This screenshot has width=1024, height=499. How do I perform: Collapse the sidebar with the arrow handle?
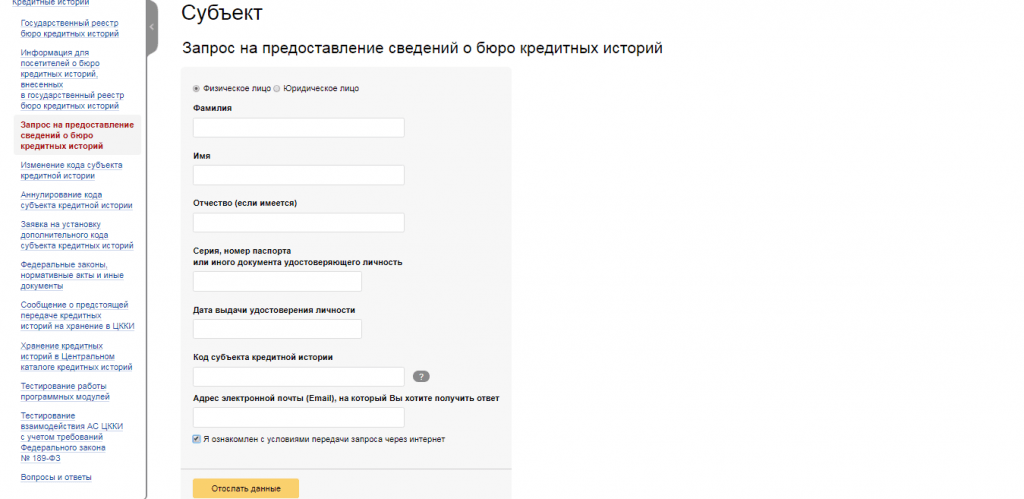(152, 27)
